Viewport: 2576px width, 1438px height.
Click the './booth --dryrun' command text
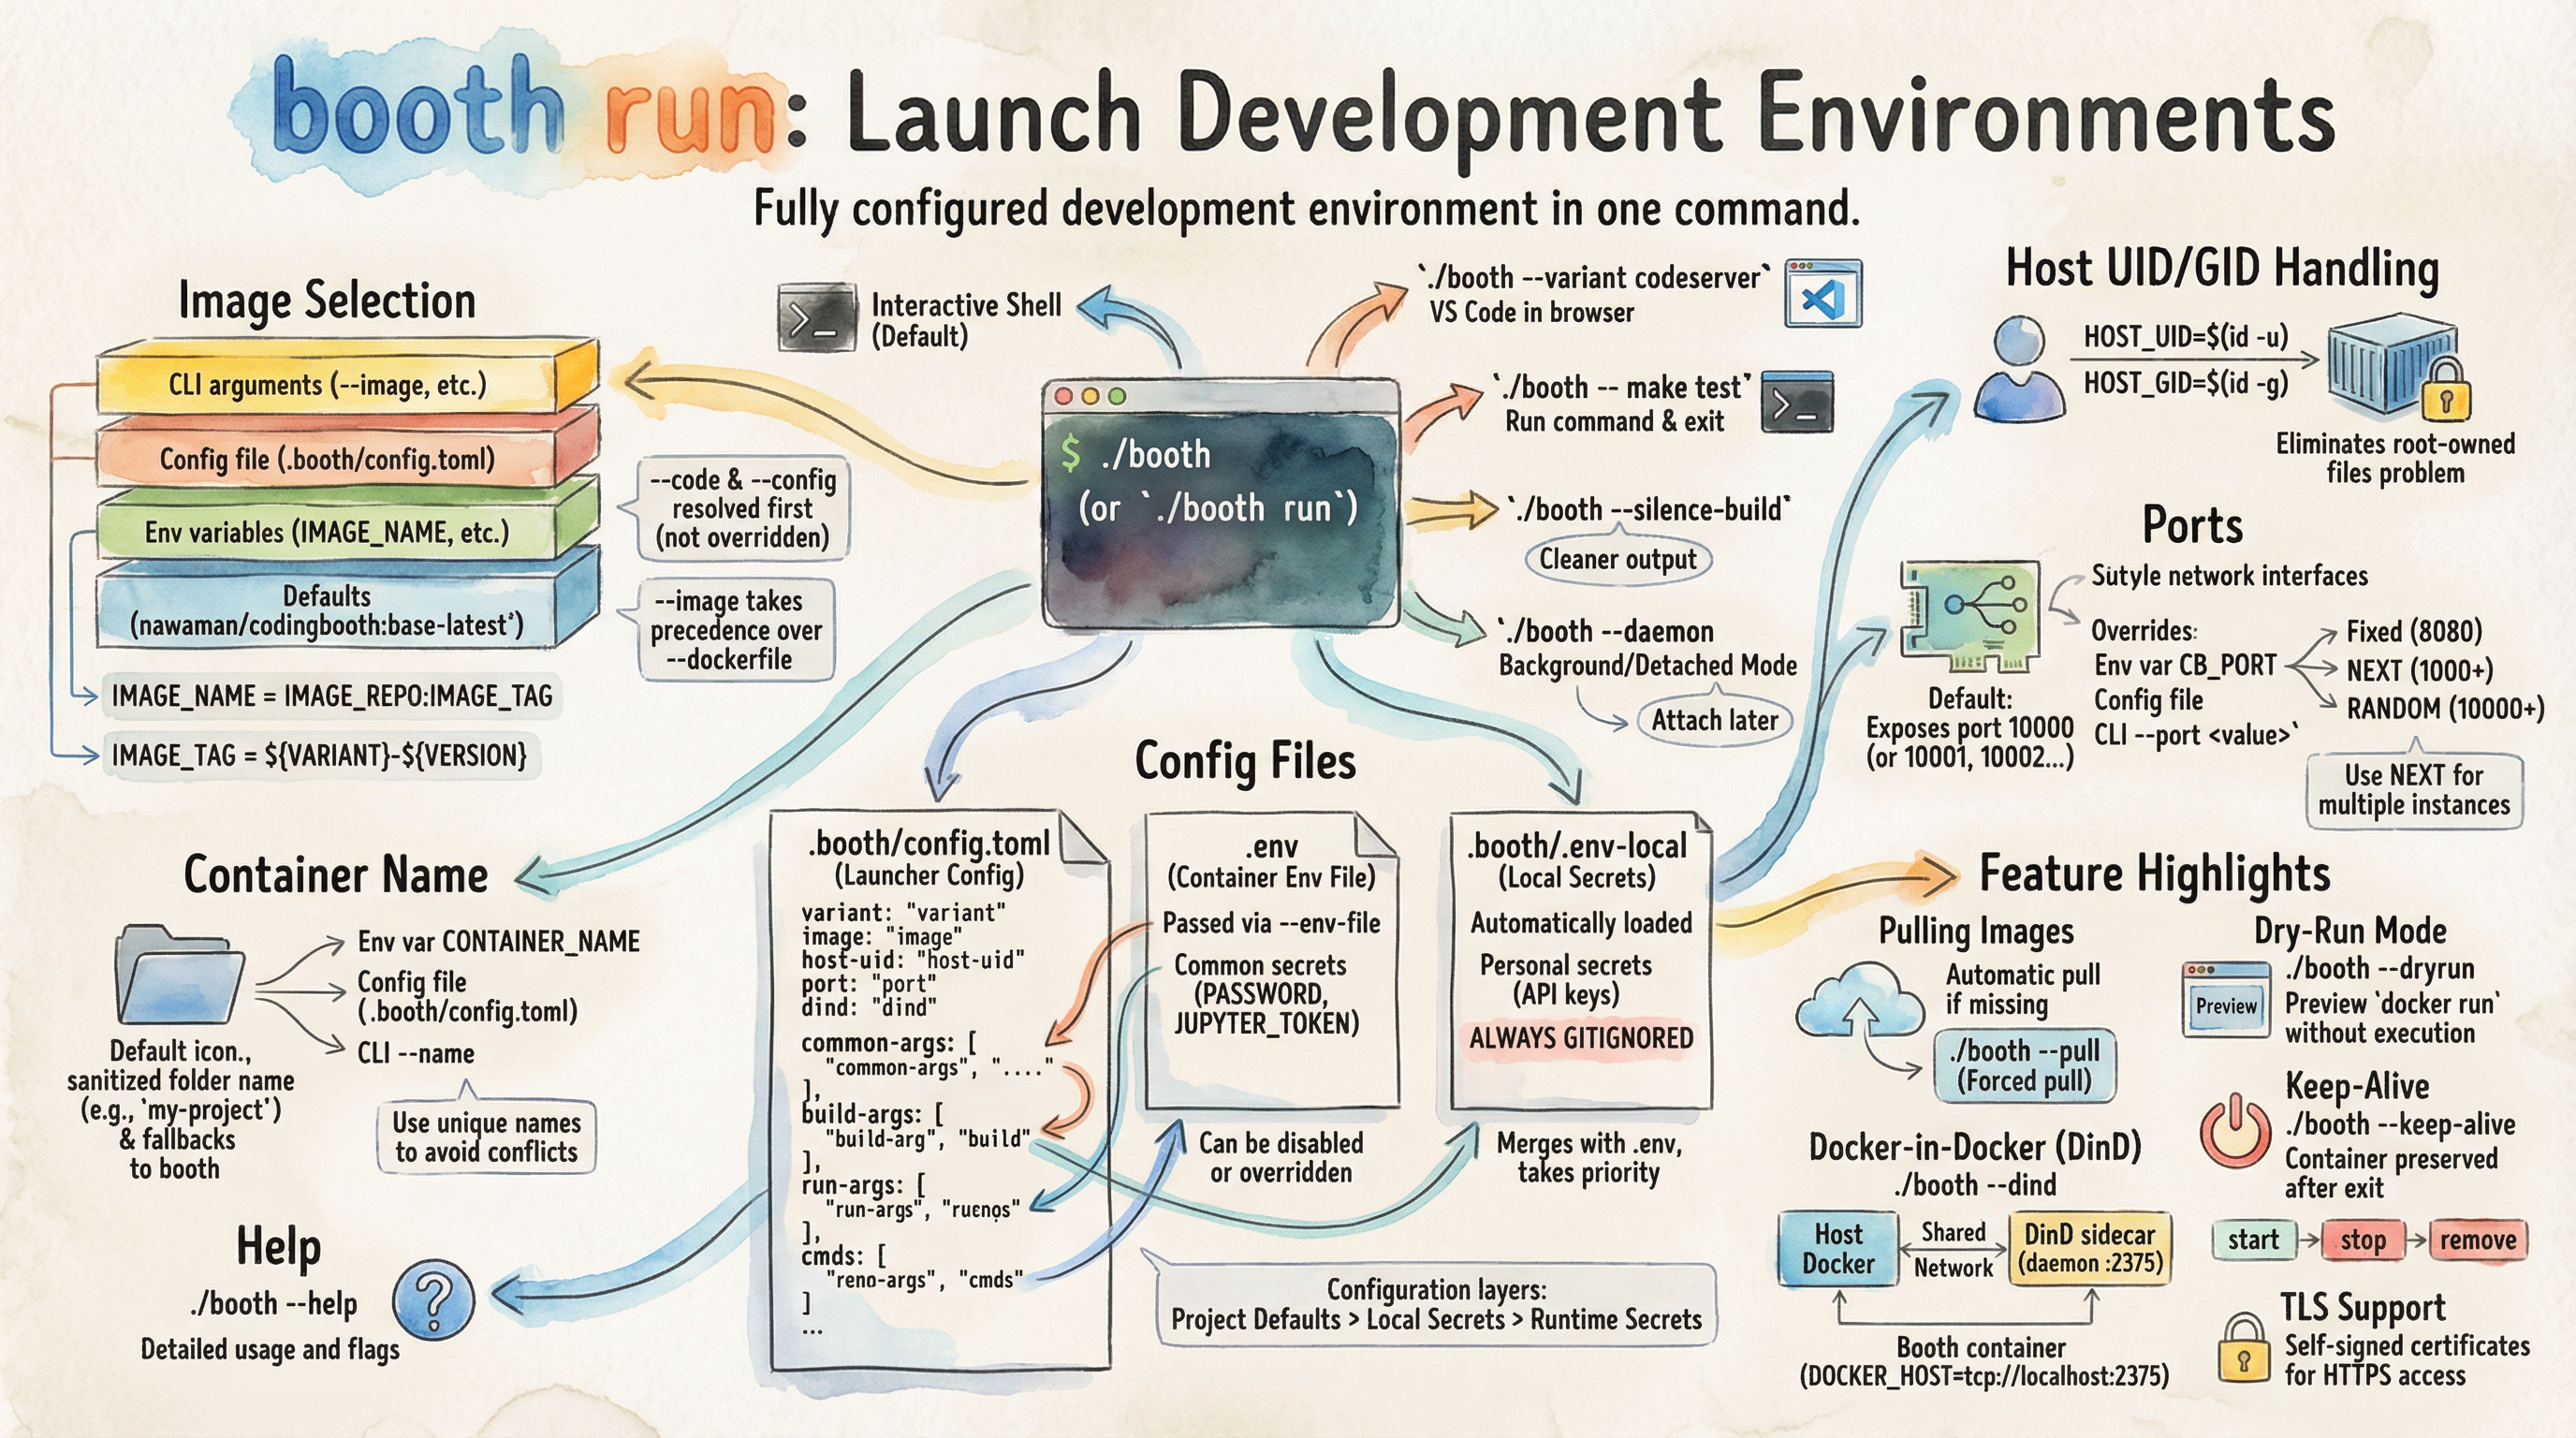tap(2379, 968)
